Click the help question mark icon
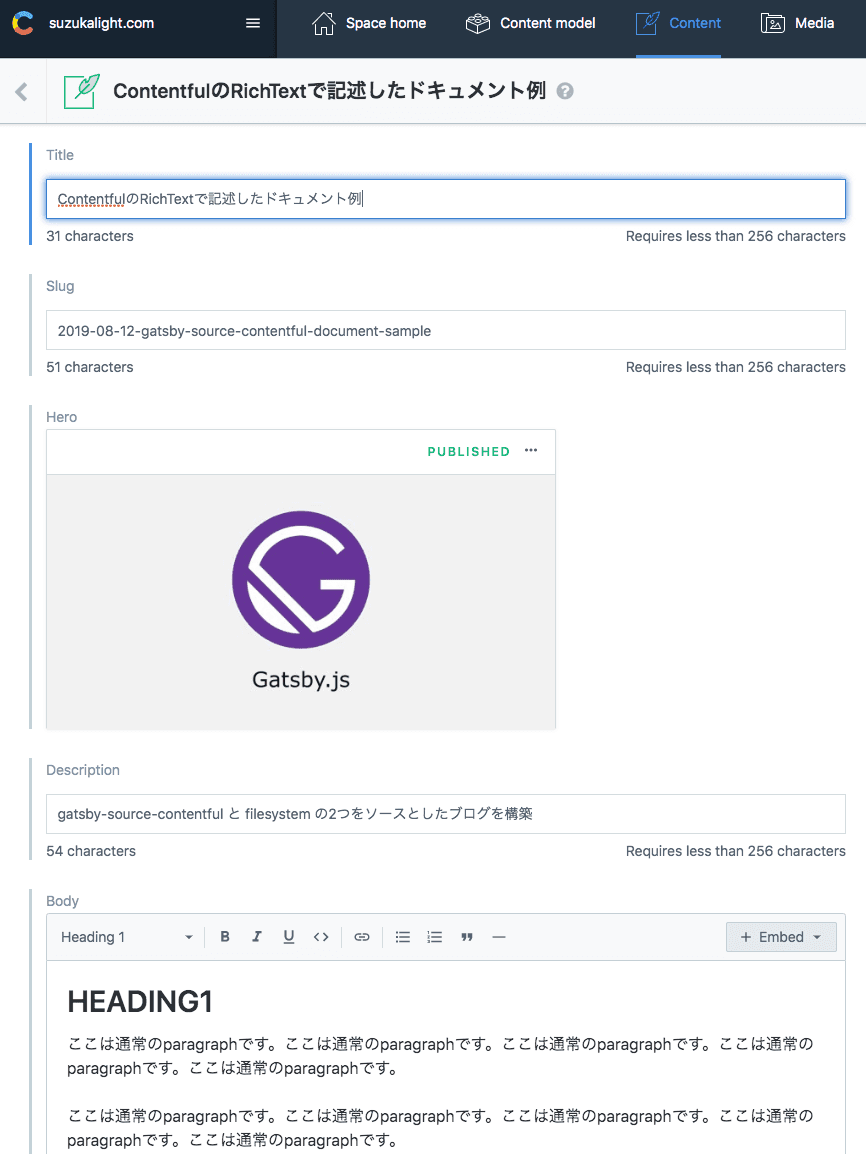The width and height of the screenshot is (866, 1154). tap(565, 91)
